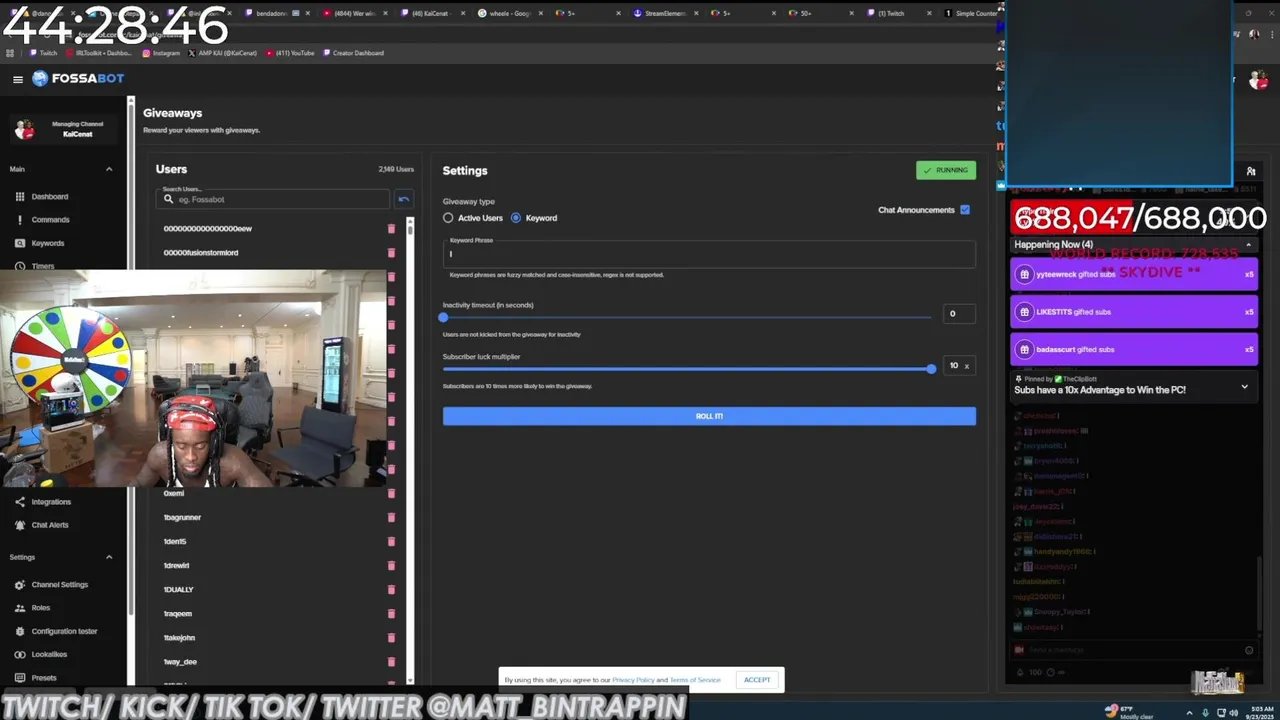1280x720 pixels.
Task: Click the inactivity timeout number field
Action: [958, 314]
